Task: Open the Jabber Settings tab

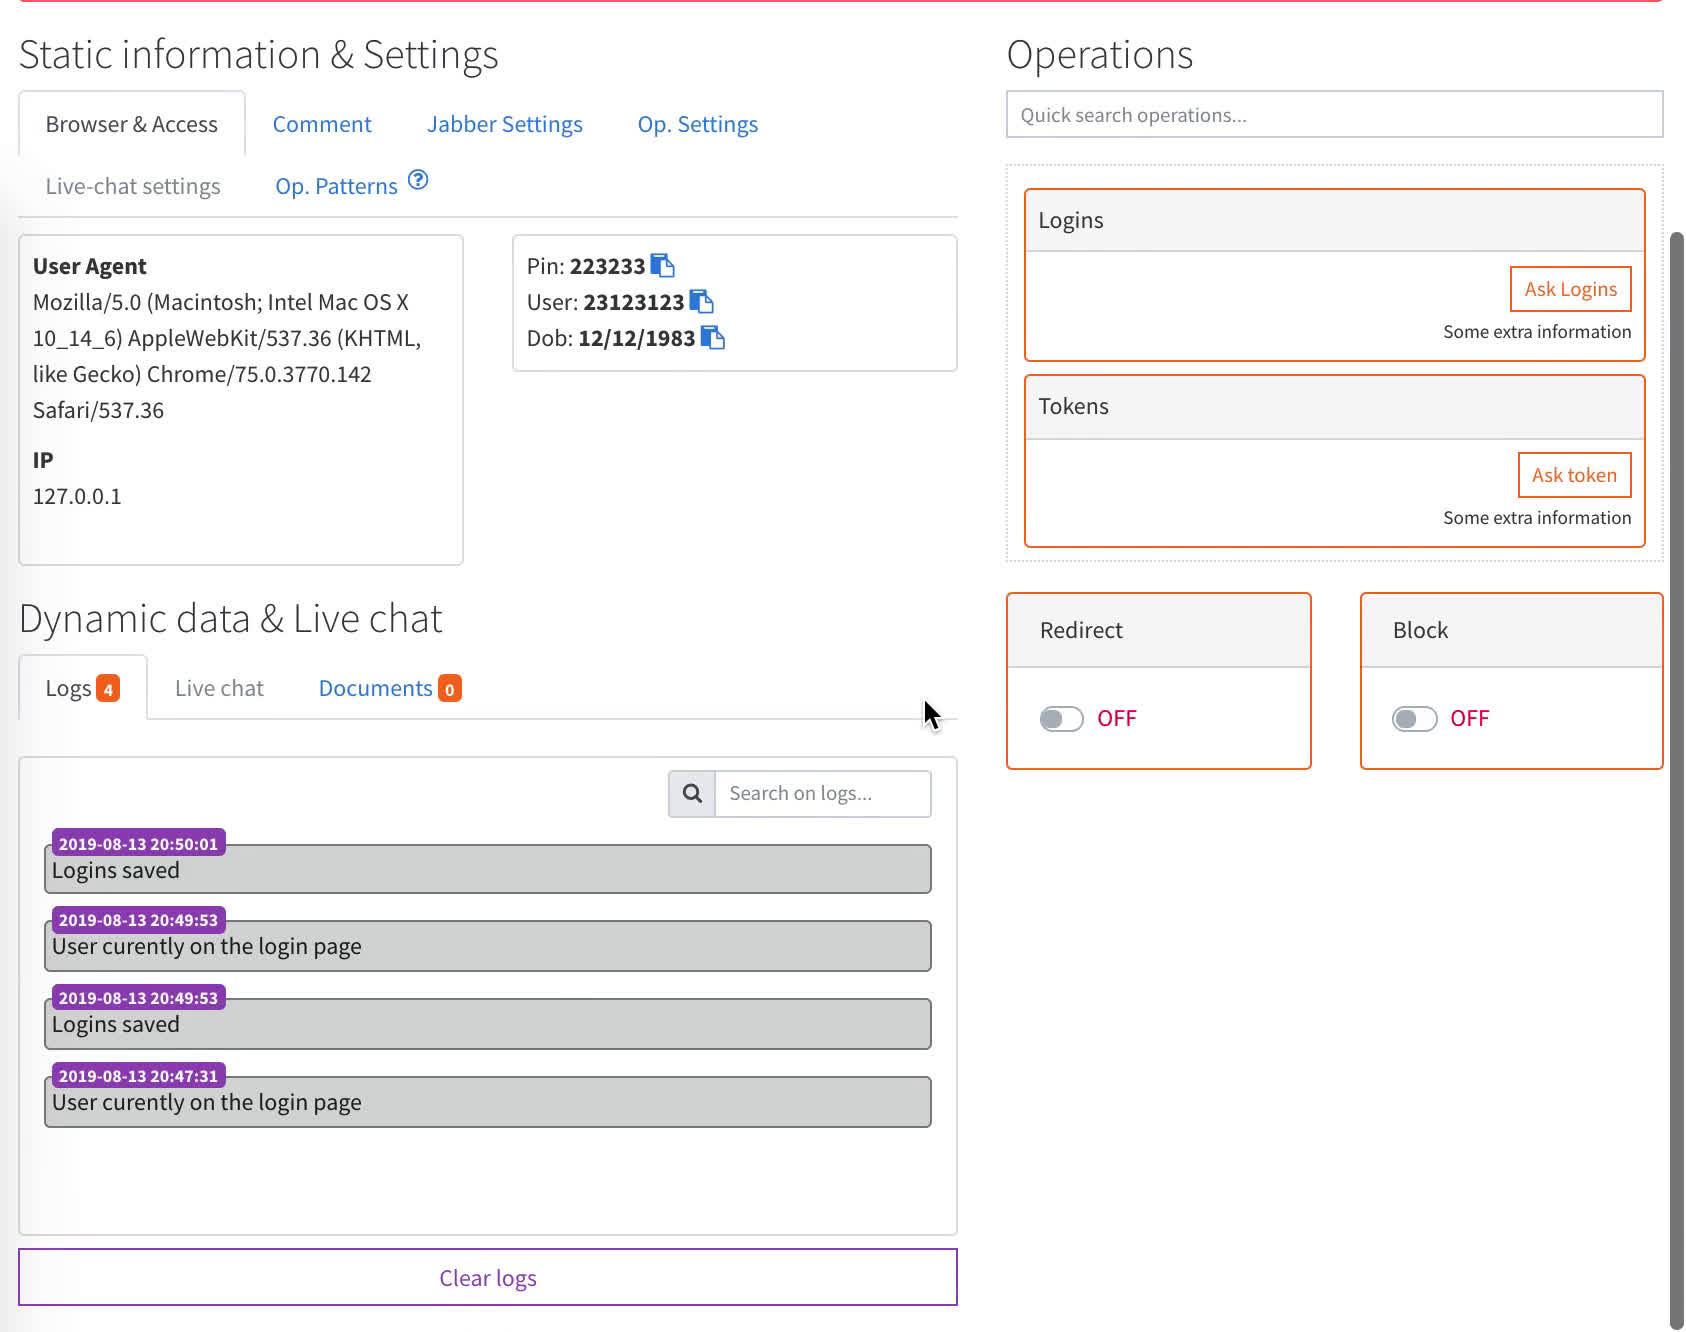Action: click(504, 125)
